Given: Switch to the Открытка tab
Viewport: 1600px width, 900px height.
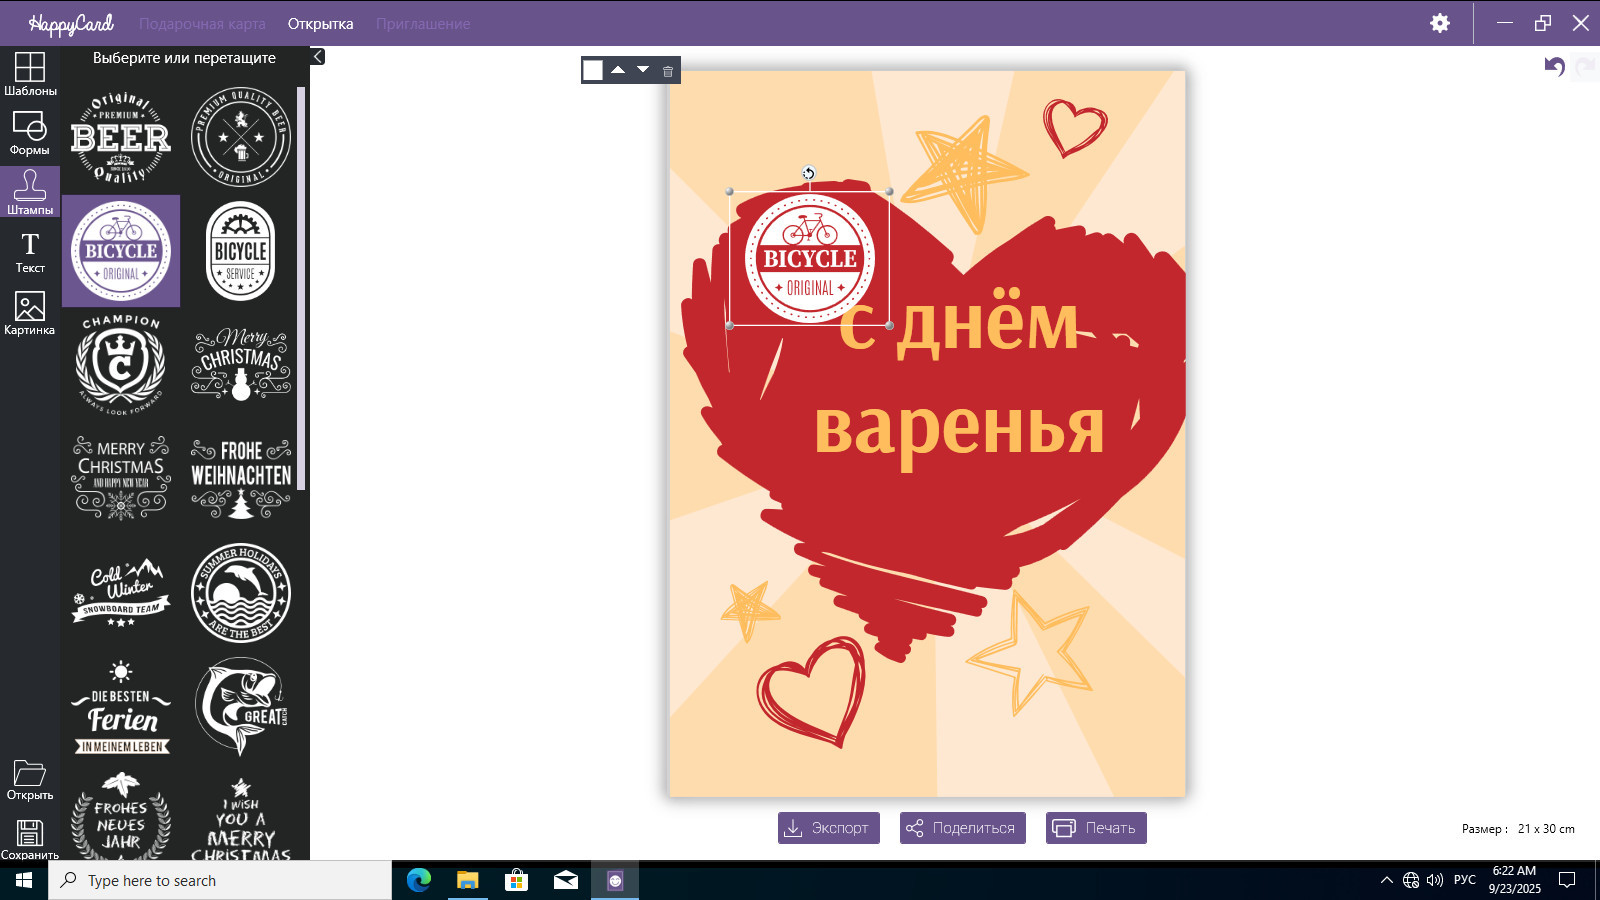Looking at the screenshot, I should point(320,24).
